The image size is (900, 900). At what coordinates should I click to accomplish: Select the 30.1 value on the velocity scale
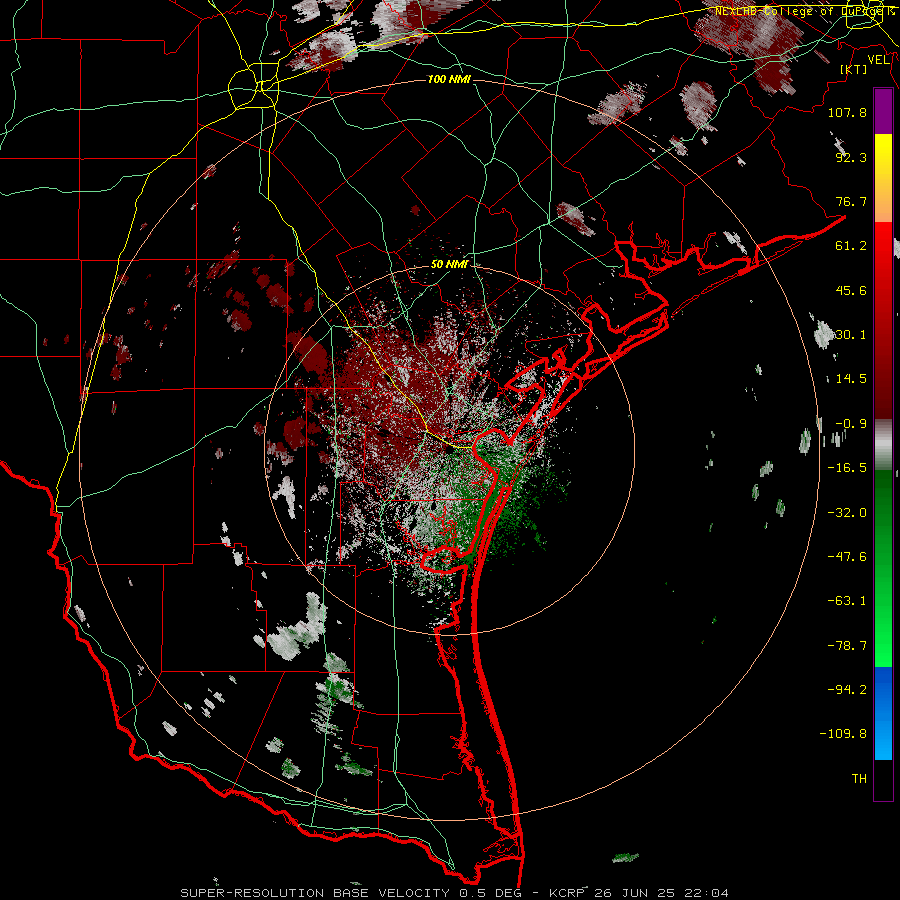click(x=851, y=335)
